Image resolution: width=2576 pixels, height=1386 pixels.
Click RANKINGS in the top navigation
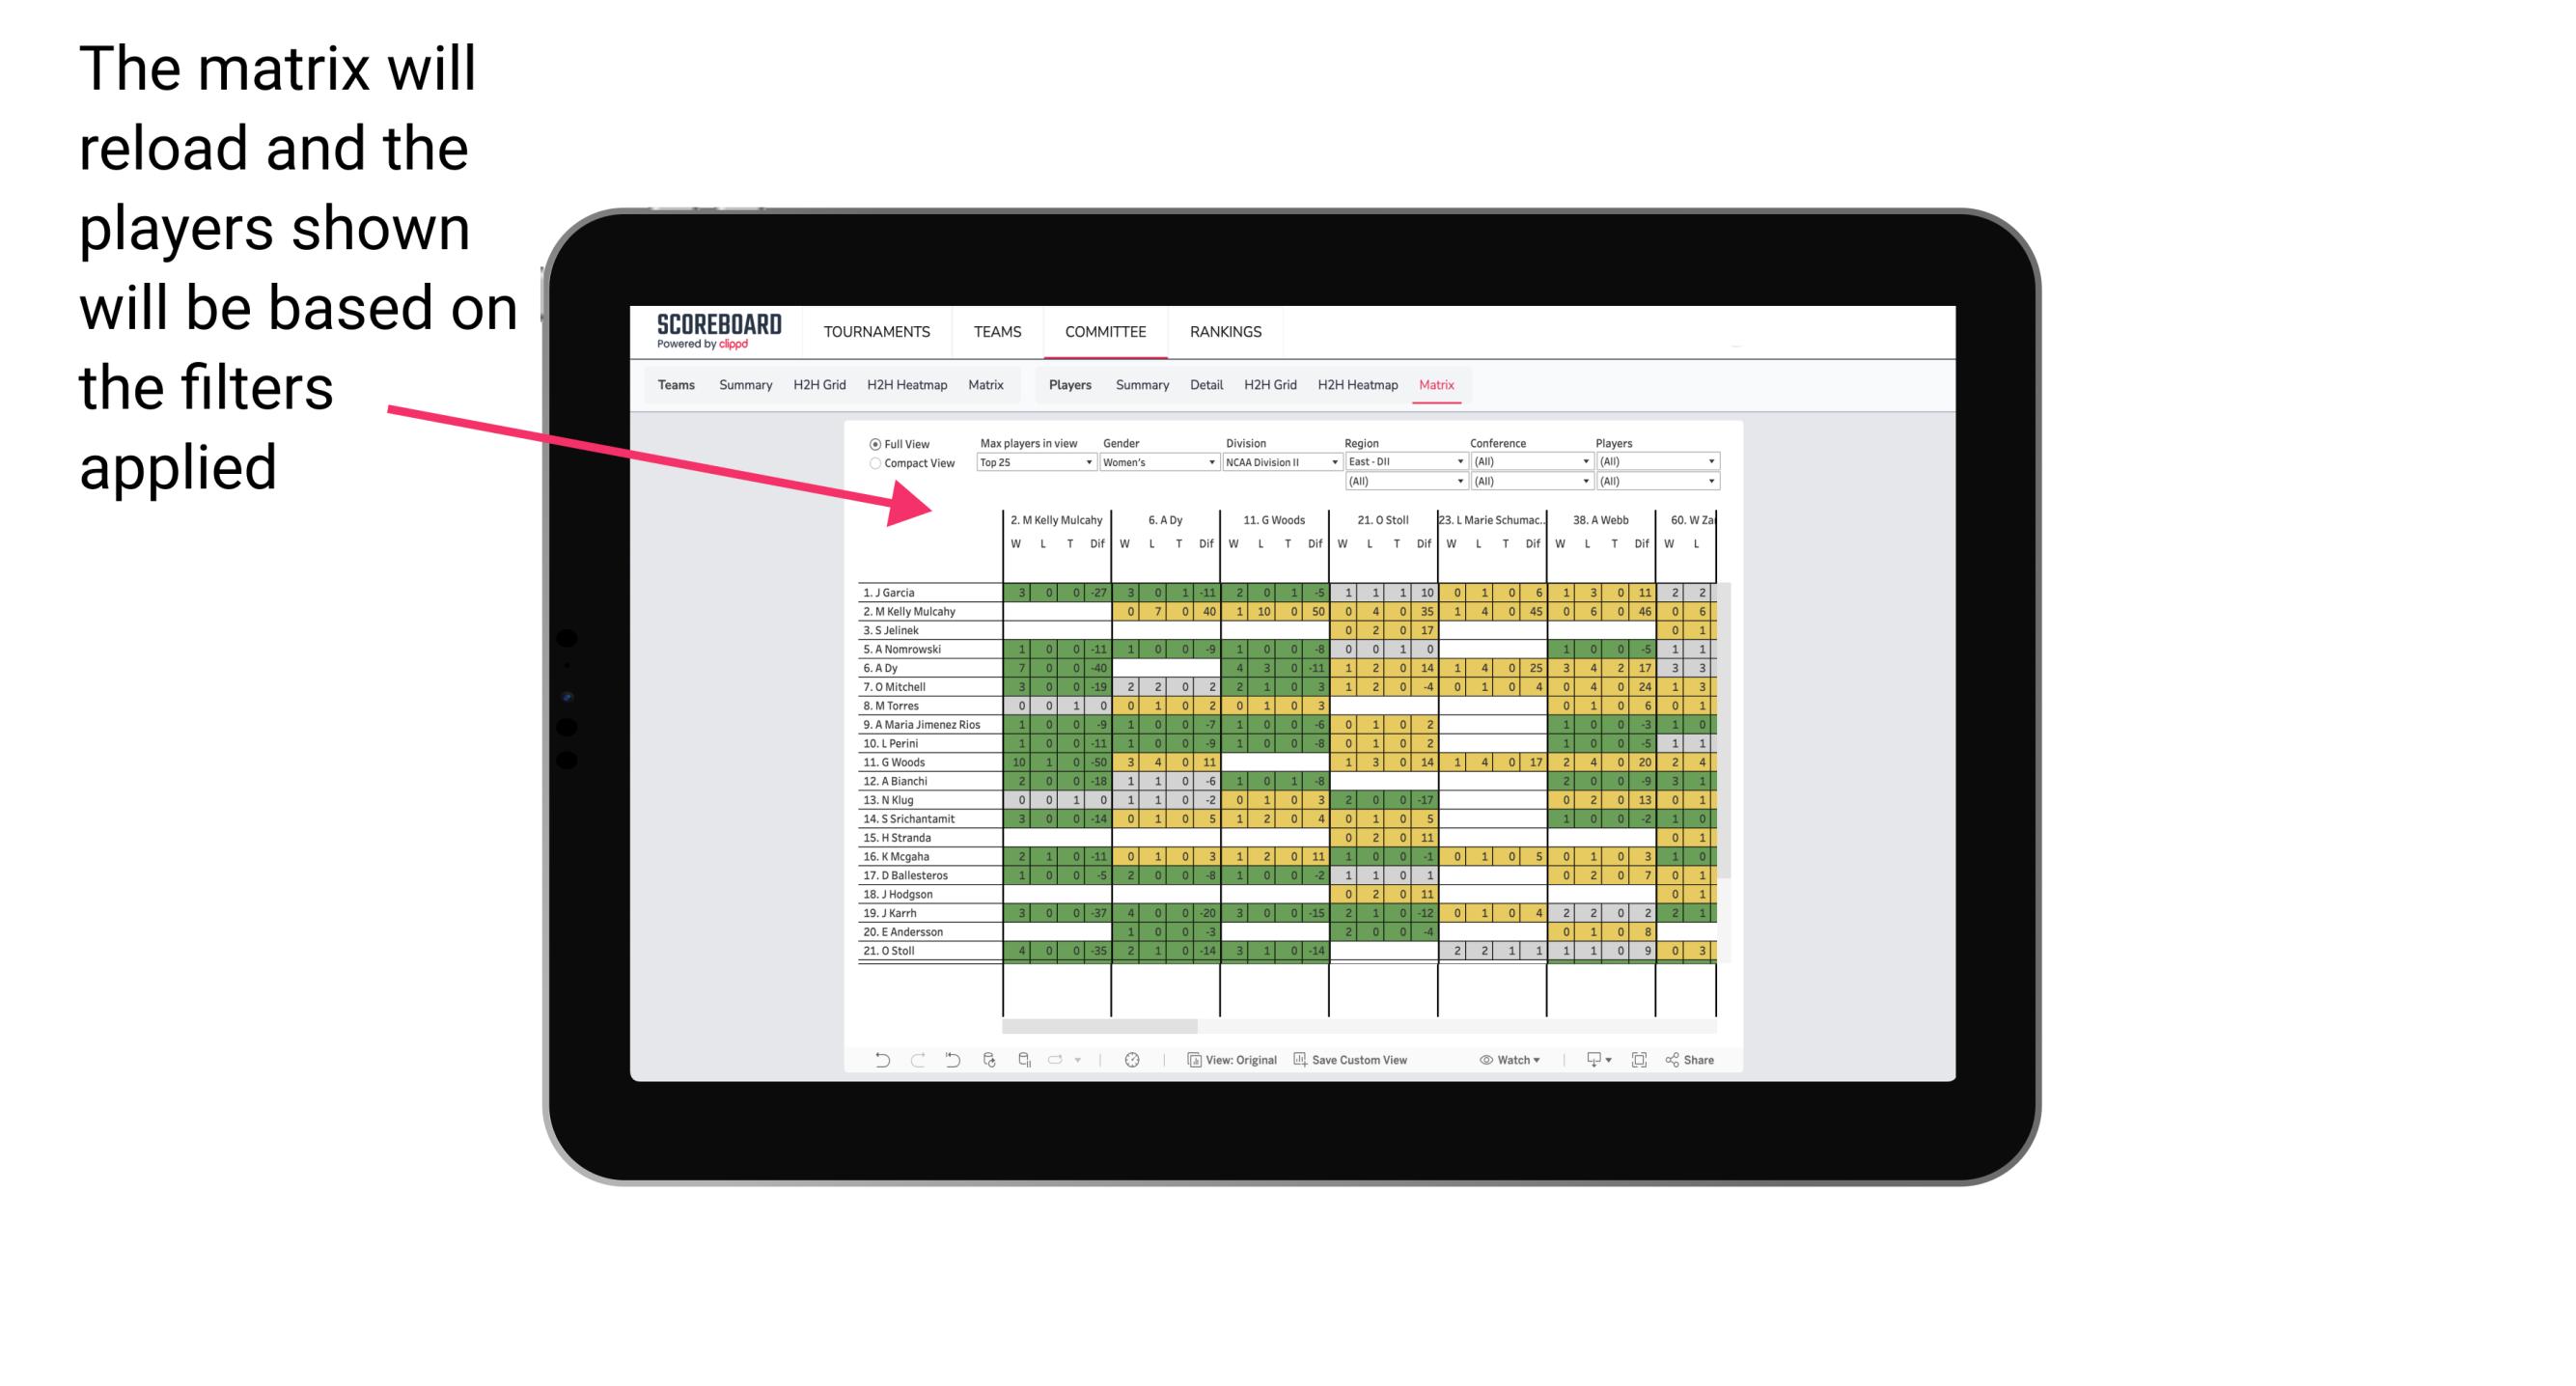click(1225, 331)
